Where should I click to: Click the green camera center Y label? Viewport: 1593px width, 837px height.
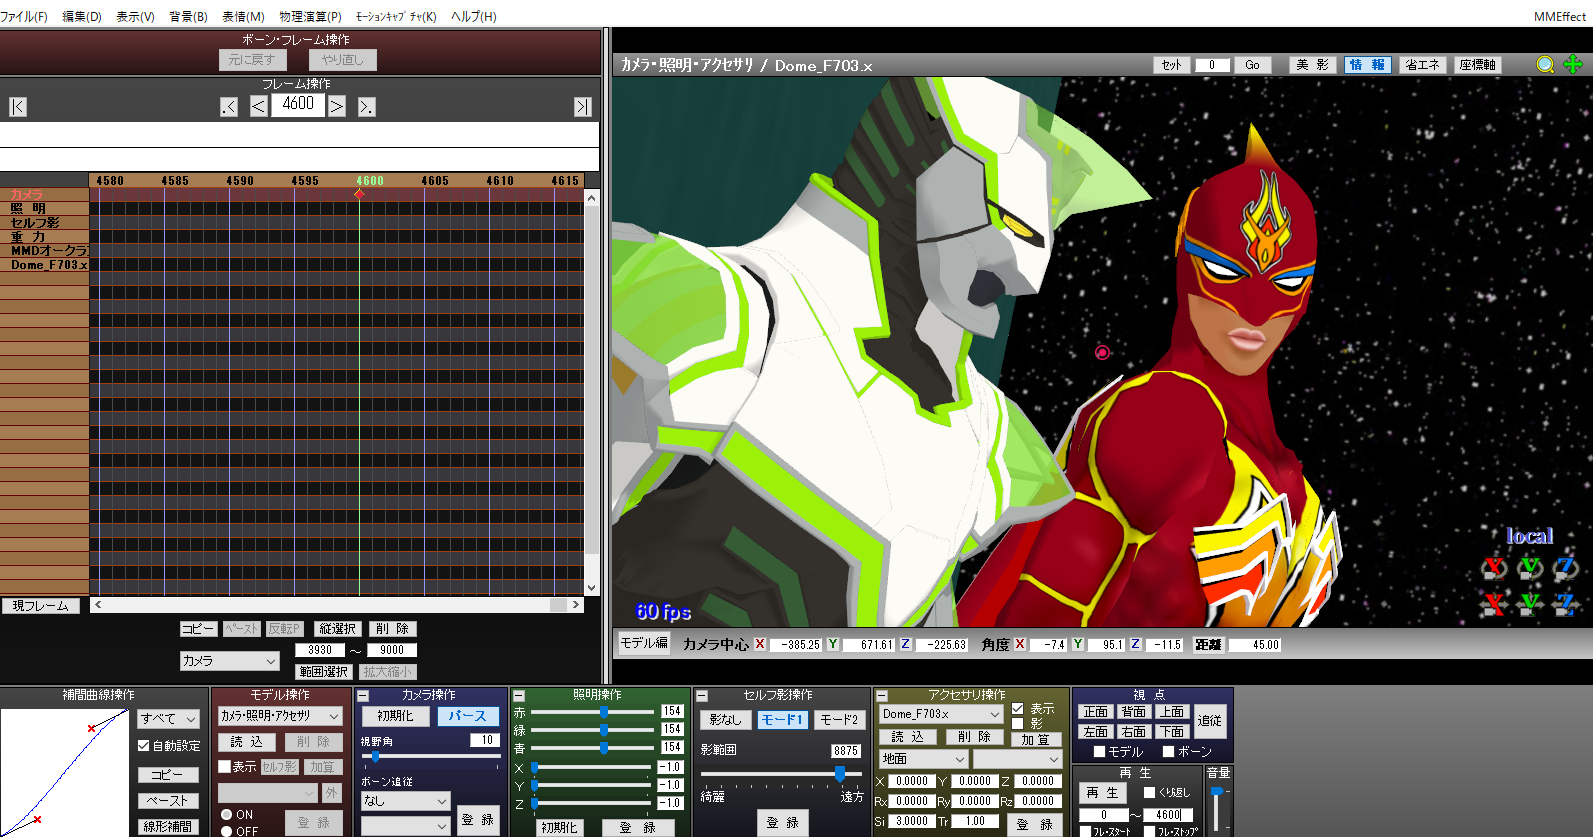click(832, 644)
